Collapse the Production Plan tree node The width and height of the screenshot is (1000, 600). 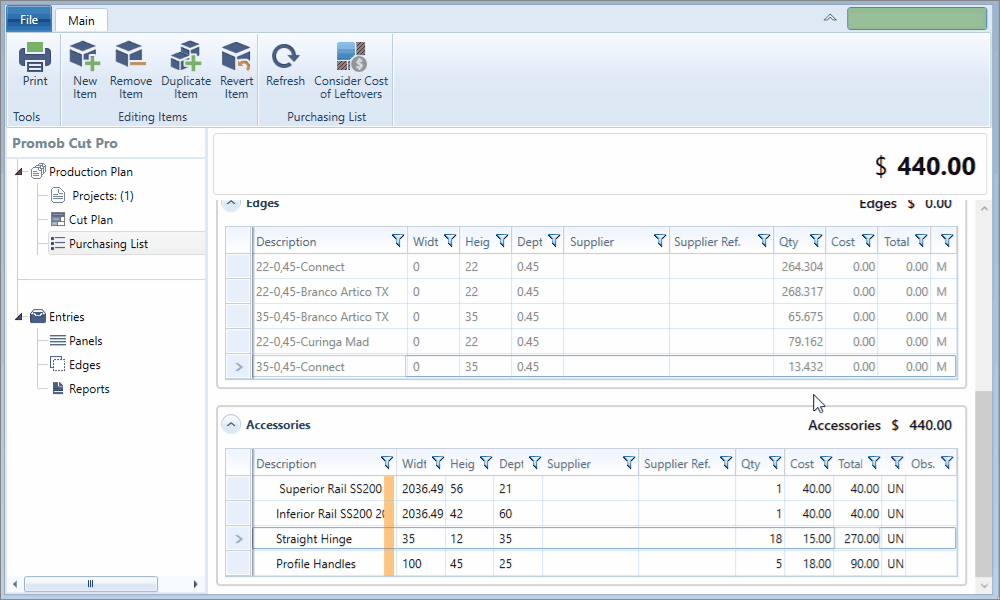(19, 172)
